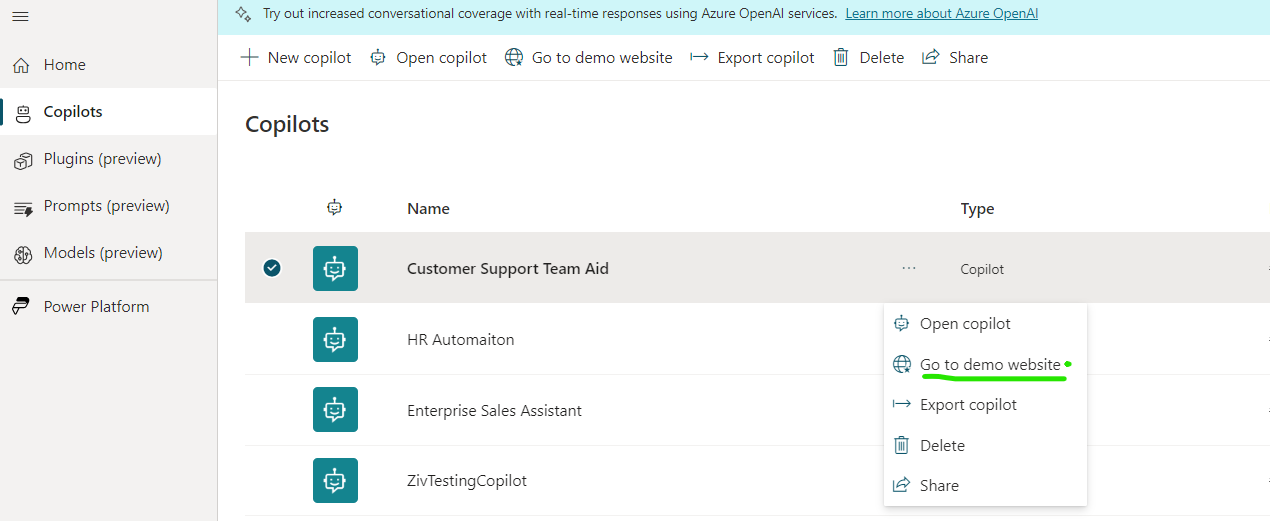Viewport: 1270px width, 521px height.
Task: Uncheck Customer Support Team Aid row
Action: coord(272,268)
